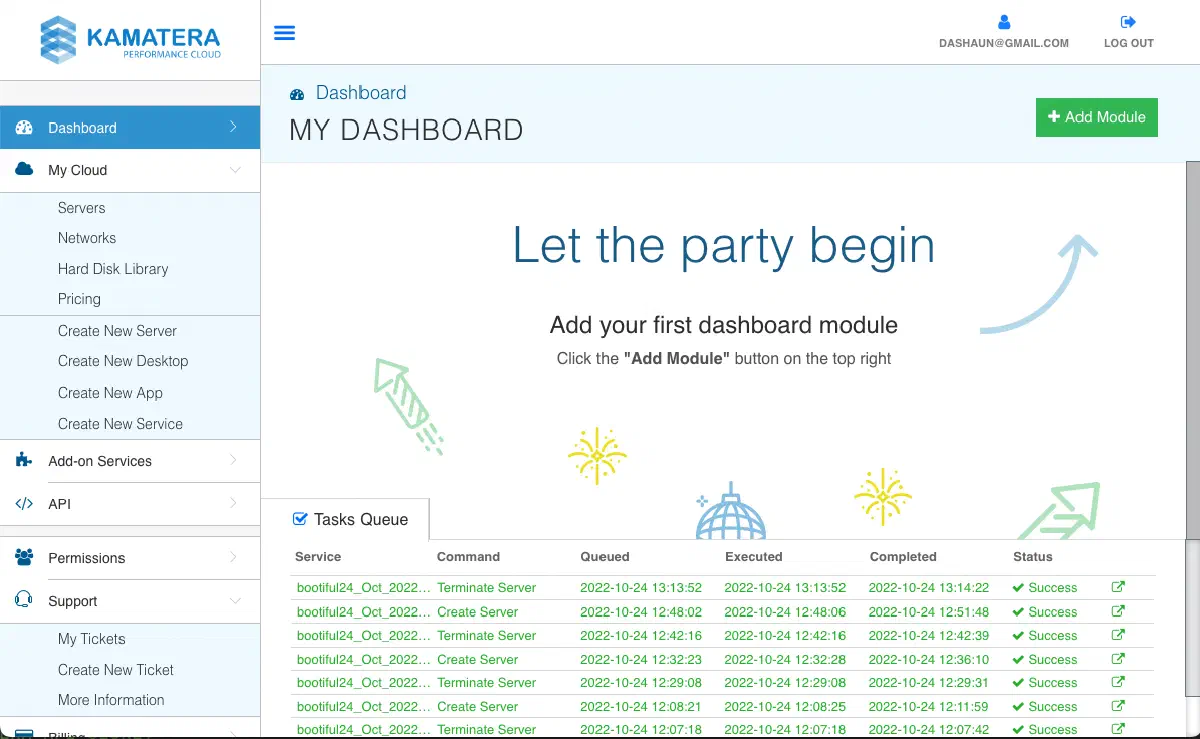Collapse the Support section chevron
This screenshot has height=739, width=1200.
234,601
